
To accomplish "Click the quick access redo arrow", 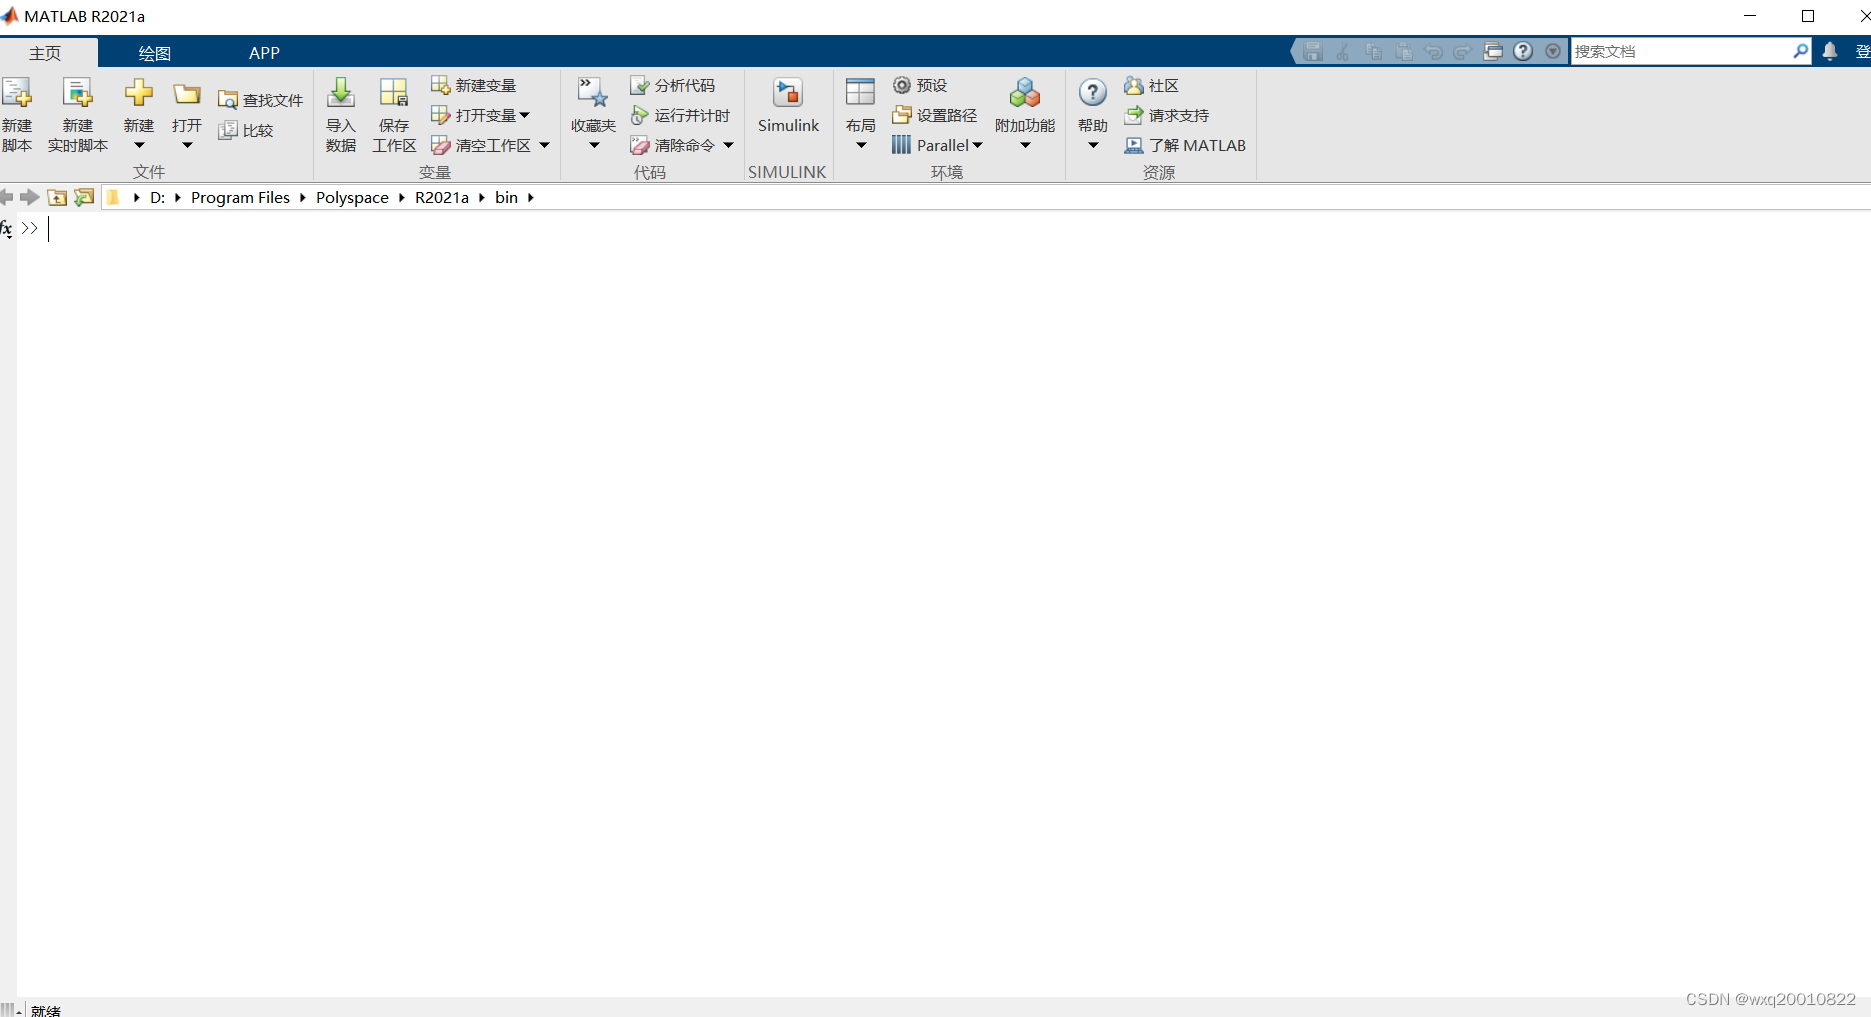I will [1463, 51].
